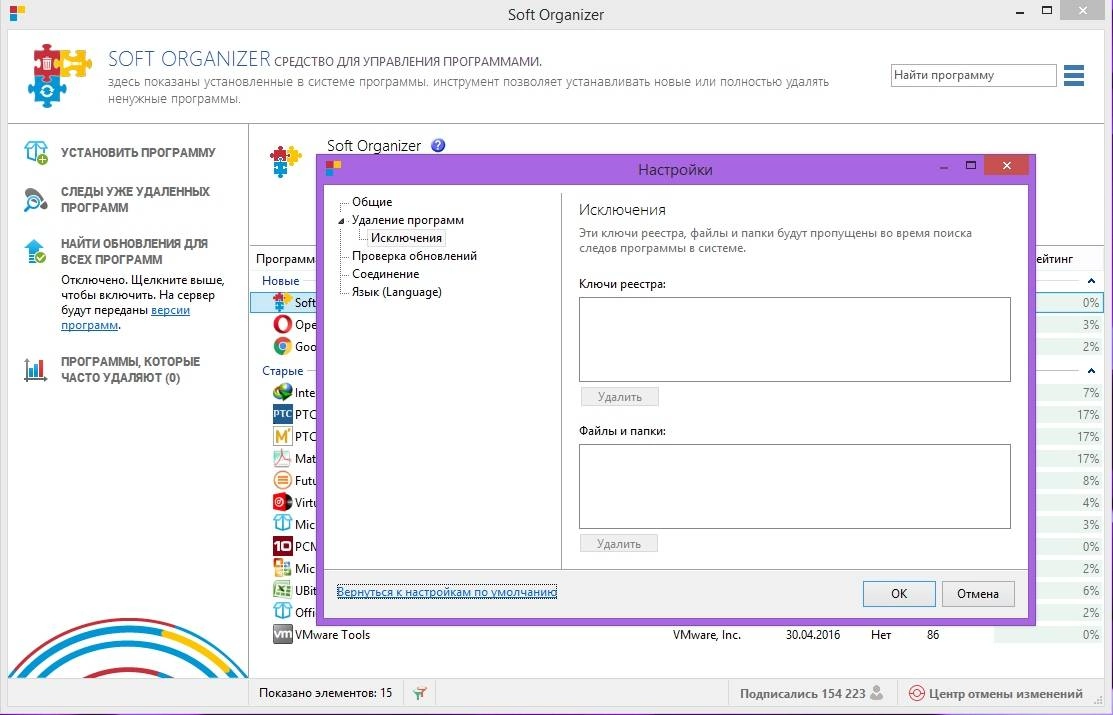Select the VMware Tools row name
The width and height of the screenshot is (1113, 715).
pos(332,635)
